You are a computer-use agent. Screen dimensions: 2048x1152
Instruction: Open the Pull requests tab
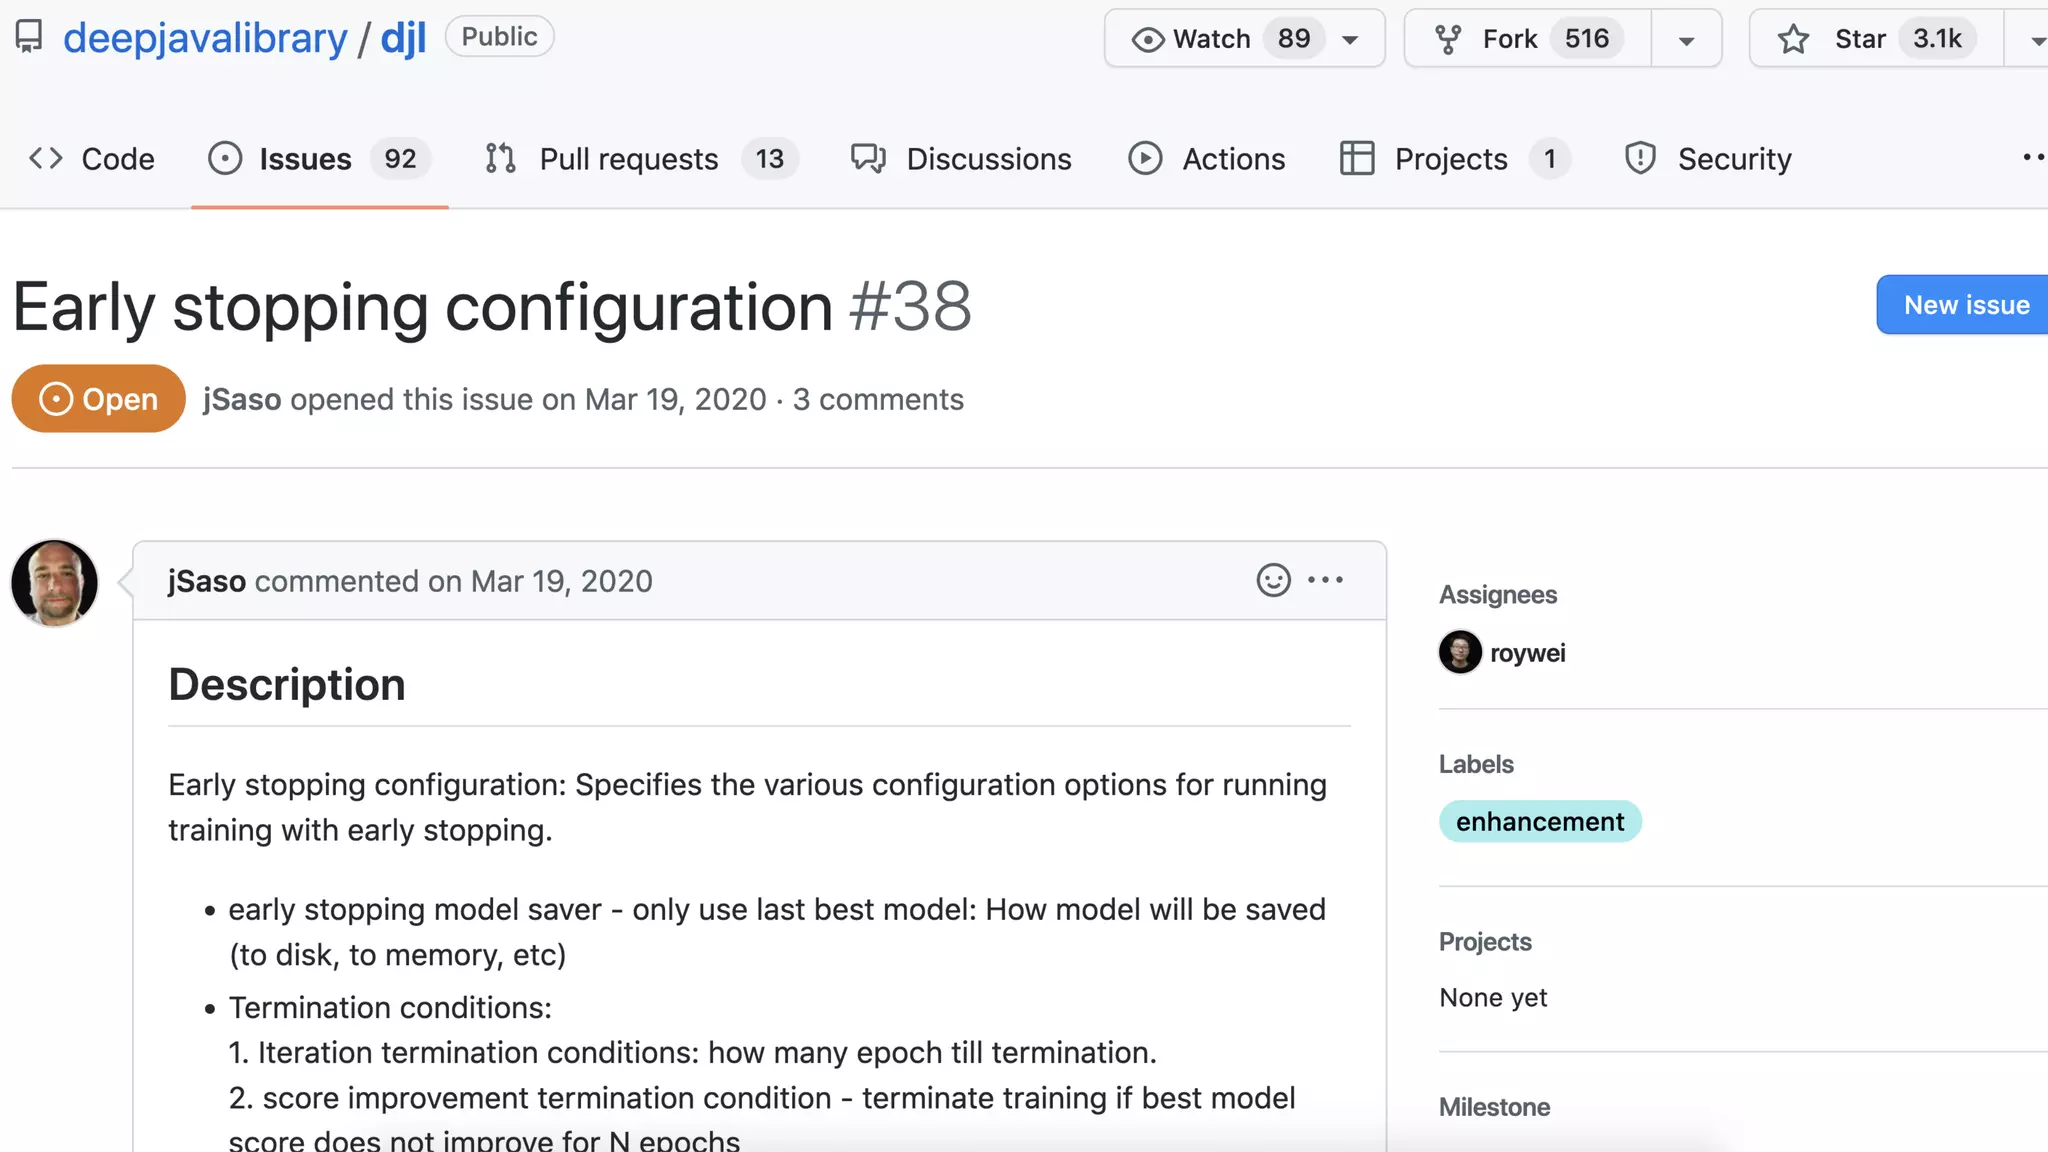pos(641,159)
